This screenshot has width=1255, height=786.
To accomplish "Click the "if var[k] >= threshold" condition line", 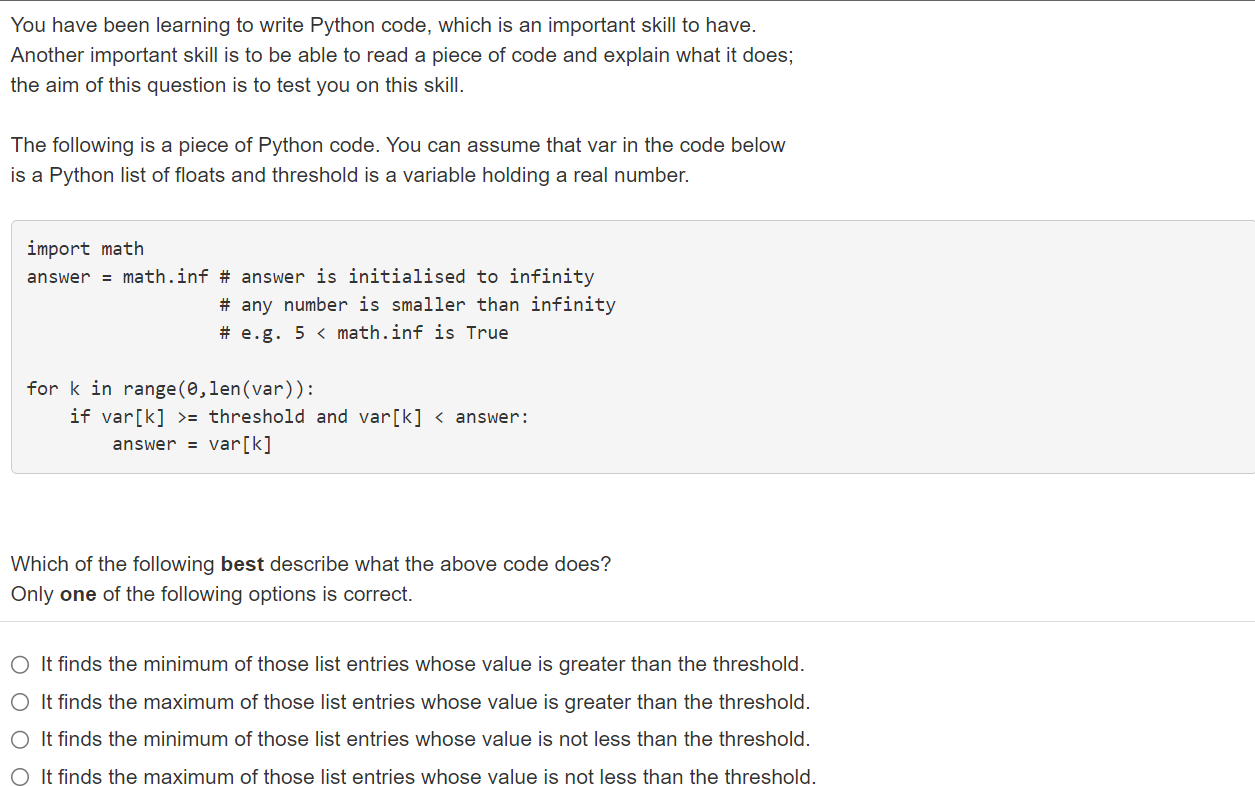I will tap(299, 417).
